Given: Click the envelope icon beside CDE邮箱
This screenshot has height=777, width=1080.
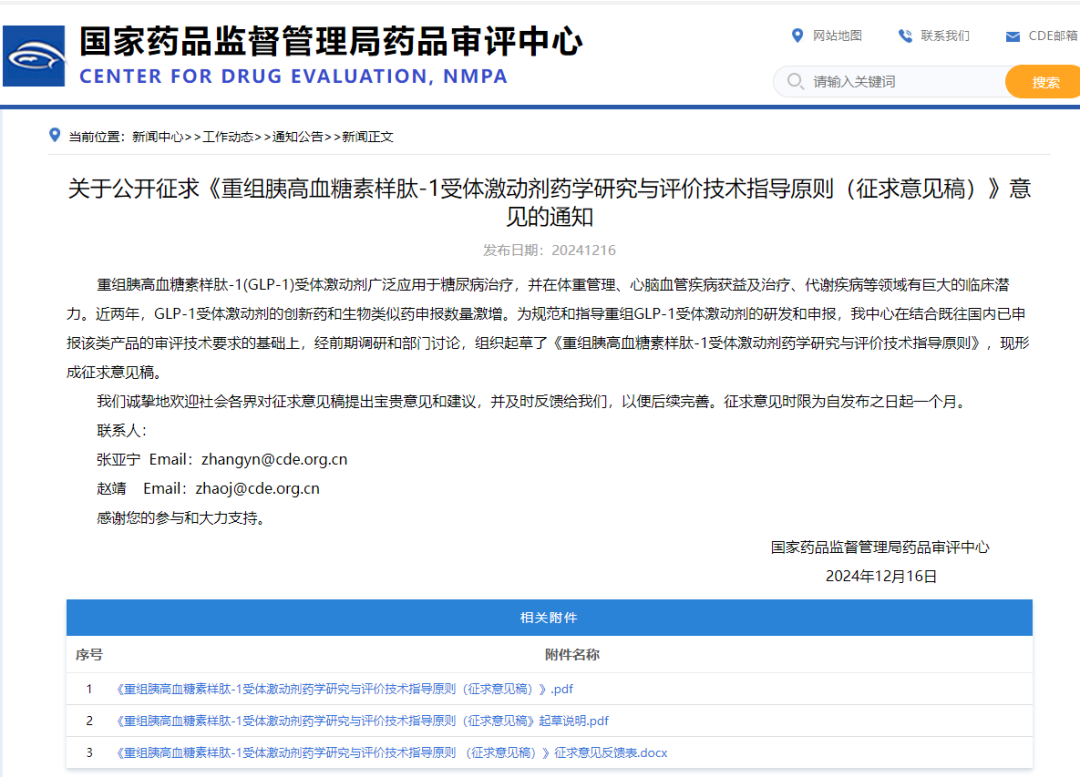Looking at the screenshot, I should click(x=1012, y=37).
